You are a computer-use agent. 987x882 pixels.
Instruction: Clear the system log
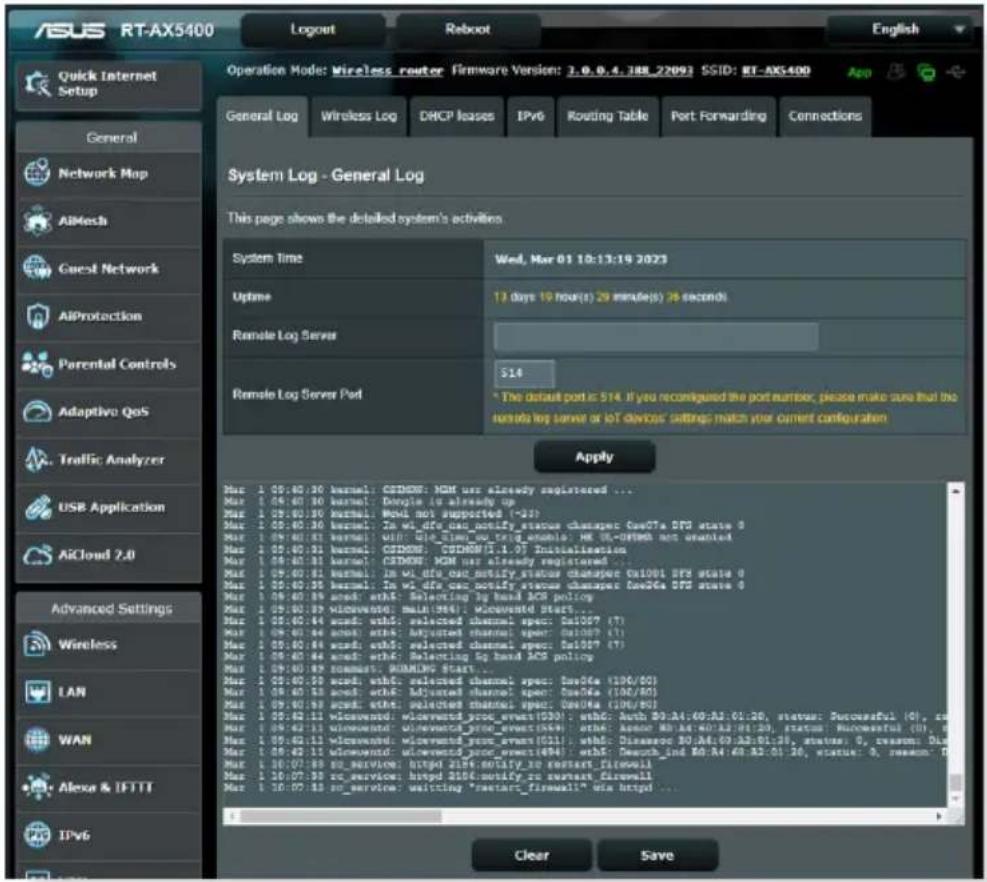pos(532,855)
